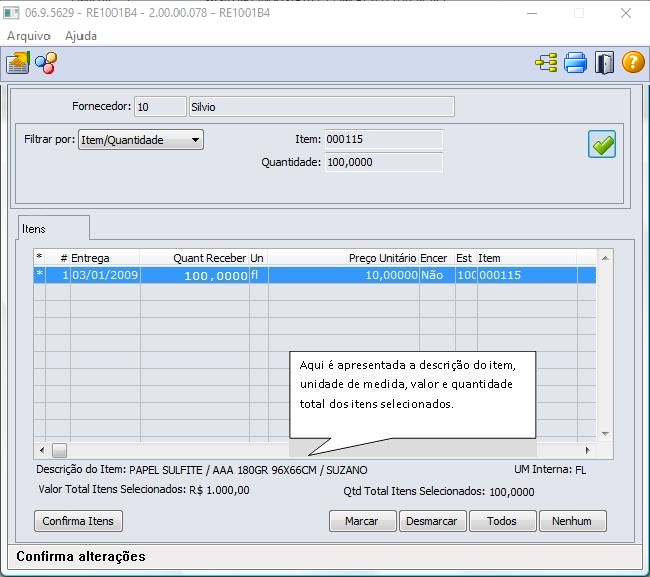Click the Un column header

click(259, 258)
